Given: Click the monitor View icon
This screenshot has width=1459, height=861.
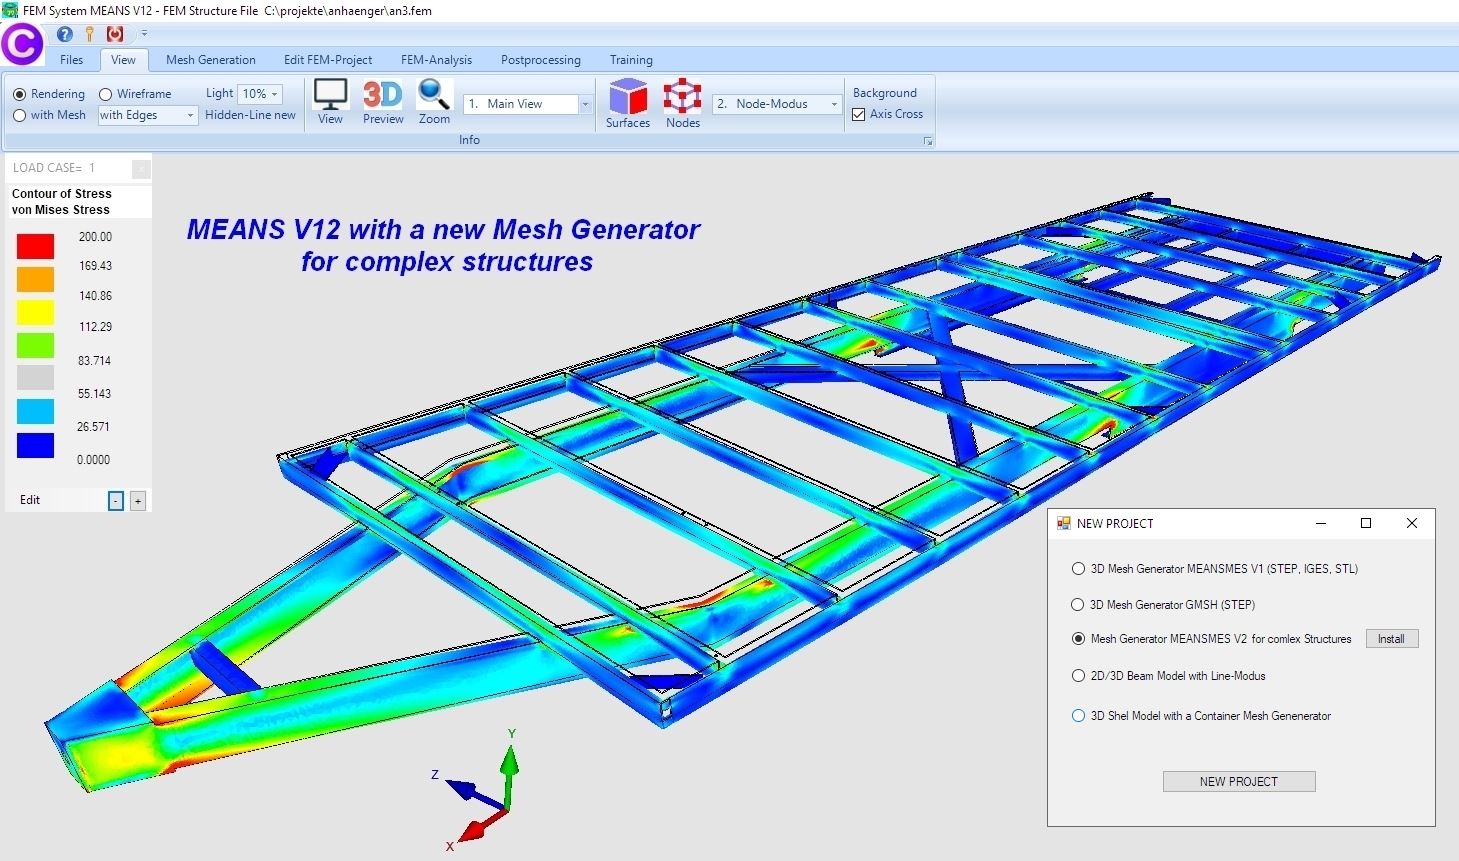Looking at the screenshot, I should coord(330,101).
